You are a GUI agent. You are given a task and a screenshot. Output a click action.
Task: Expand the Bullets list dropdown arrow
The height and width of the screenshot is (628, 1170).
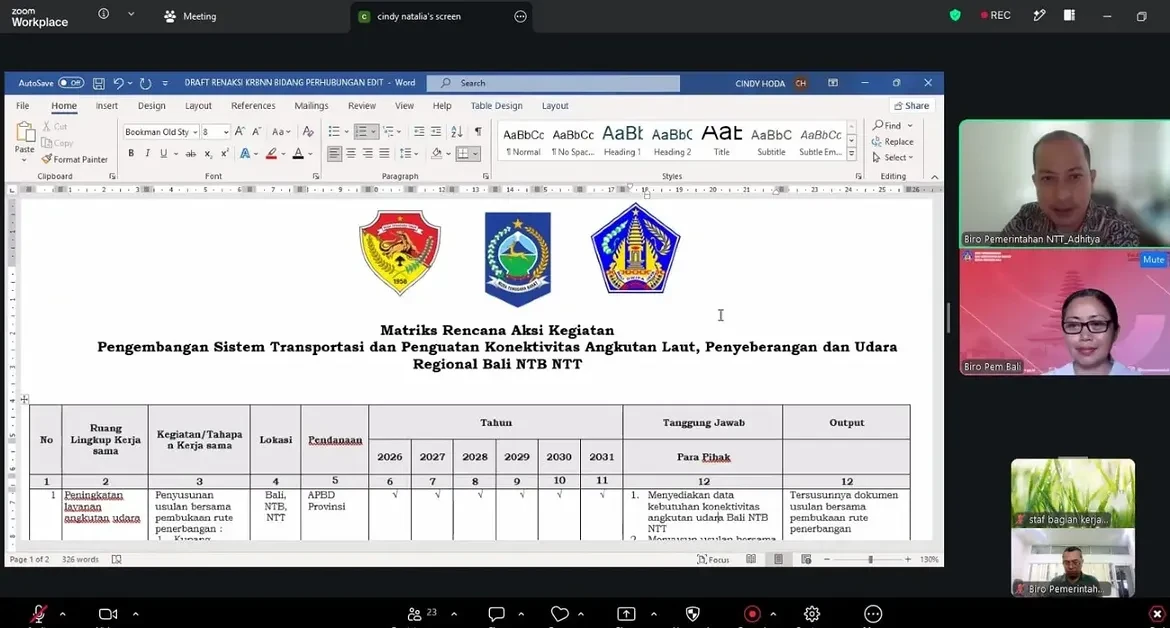click(x=346, y=132)
